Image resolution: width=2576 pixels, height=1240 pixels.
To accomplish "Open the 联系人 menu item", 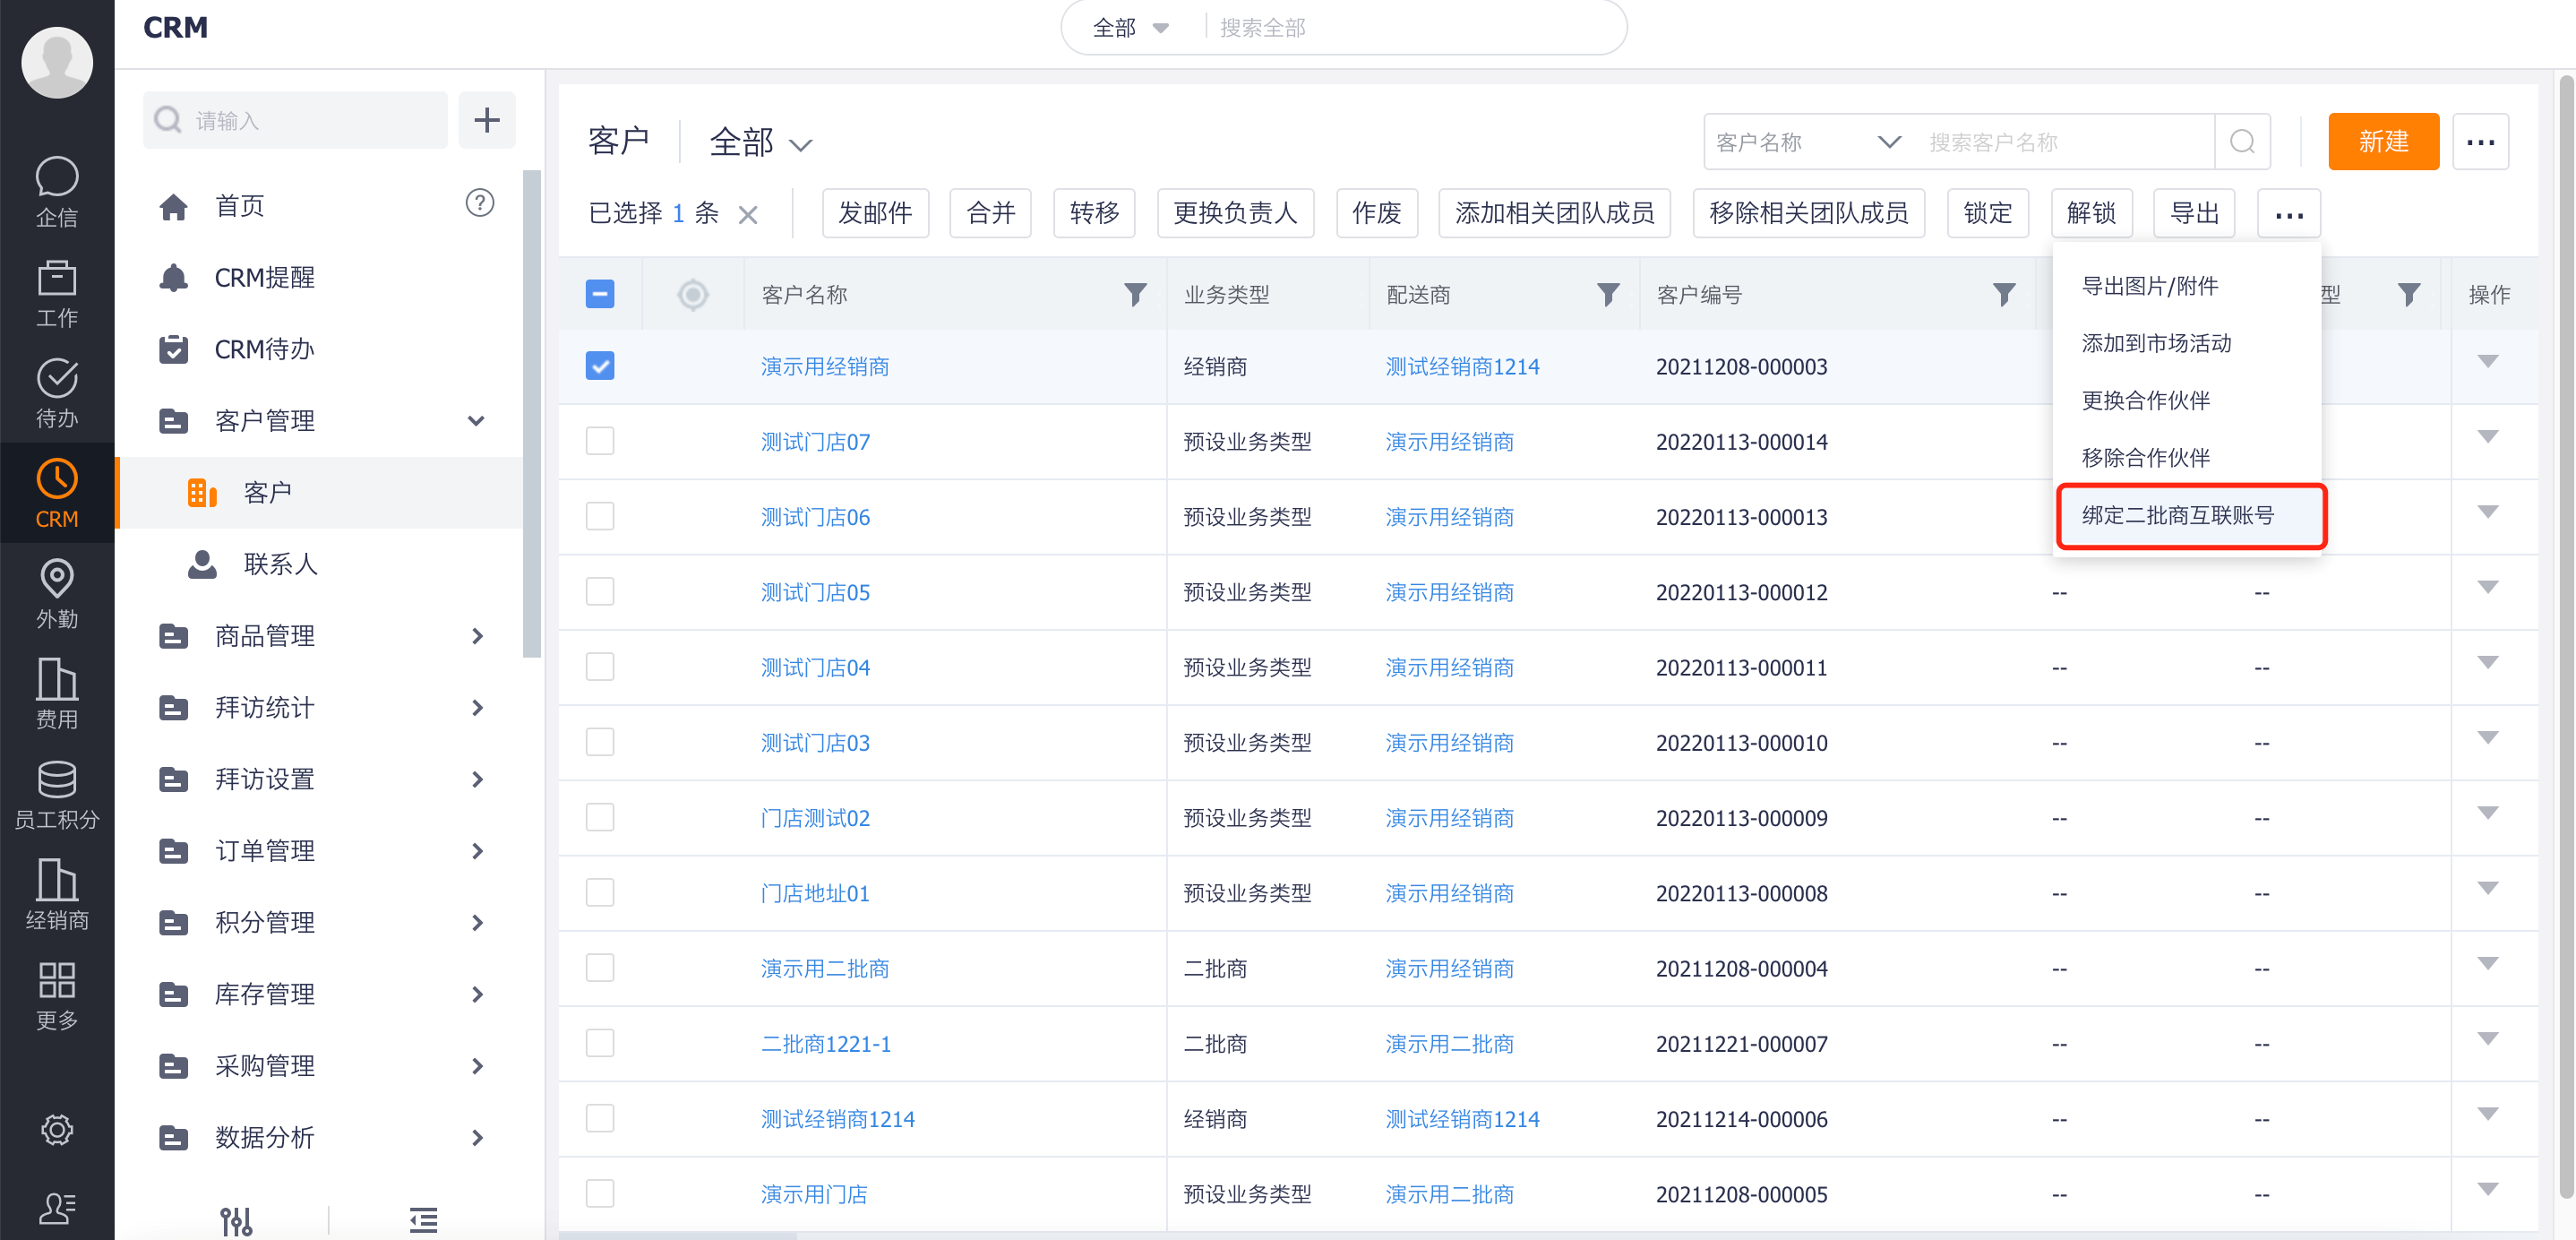I will point(320,564).
